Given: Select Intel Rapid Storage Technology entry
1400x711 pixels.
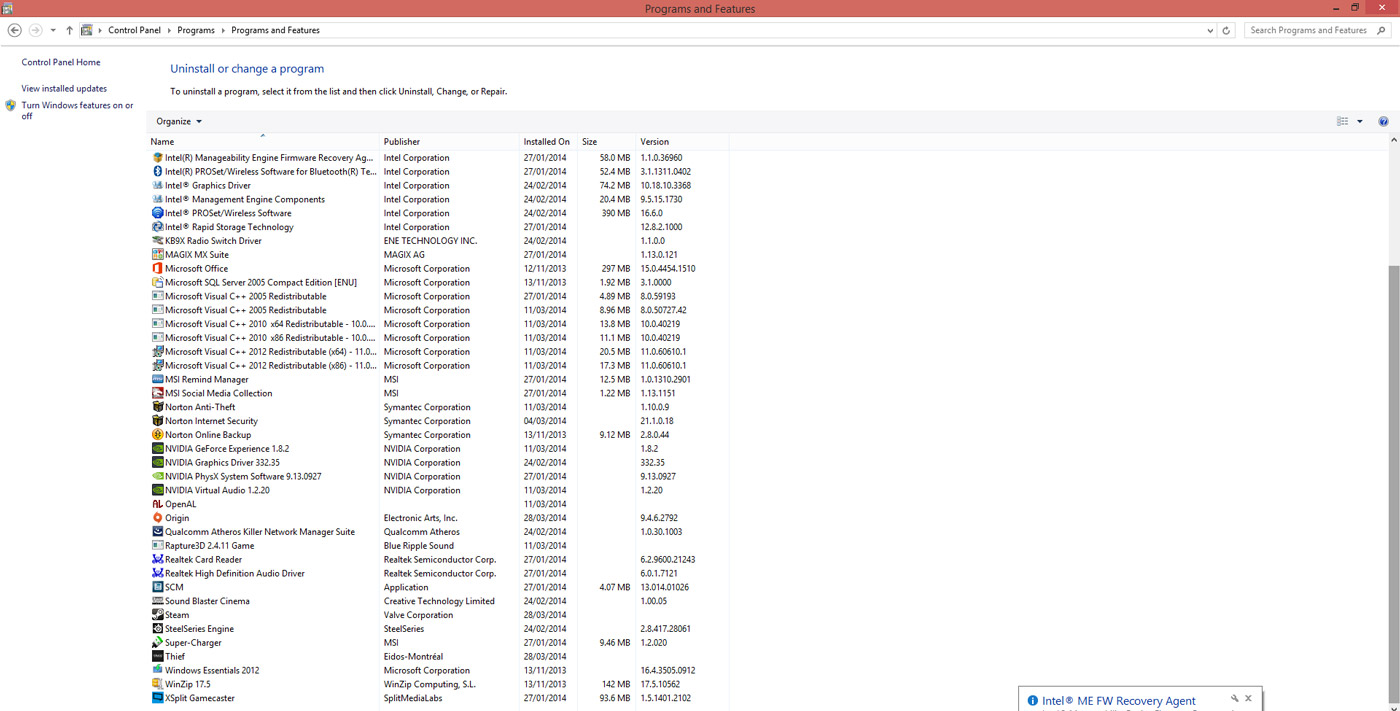Looking at the screenshot, I should [439, 227].
